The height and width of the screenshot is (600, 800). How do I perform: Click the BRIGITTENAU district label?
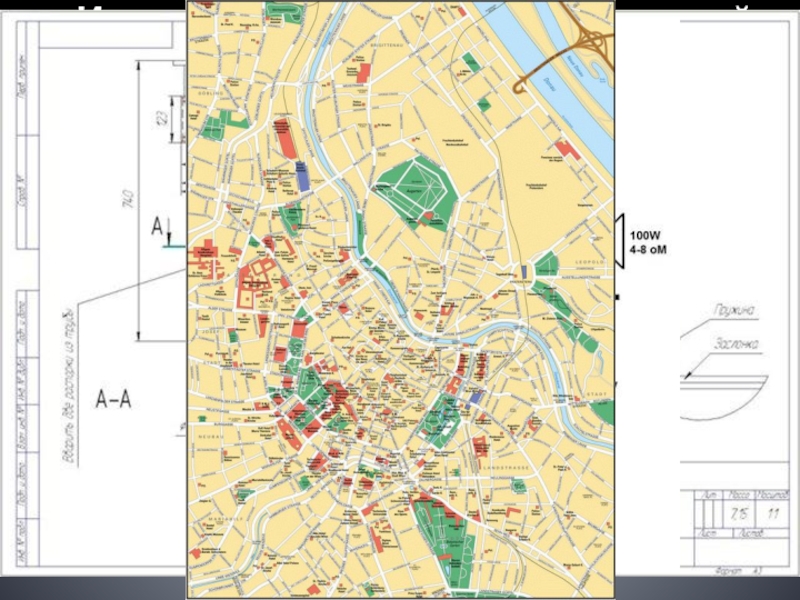pyautogui.click(x=386, y=45)
